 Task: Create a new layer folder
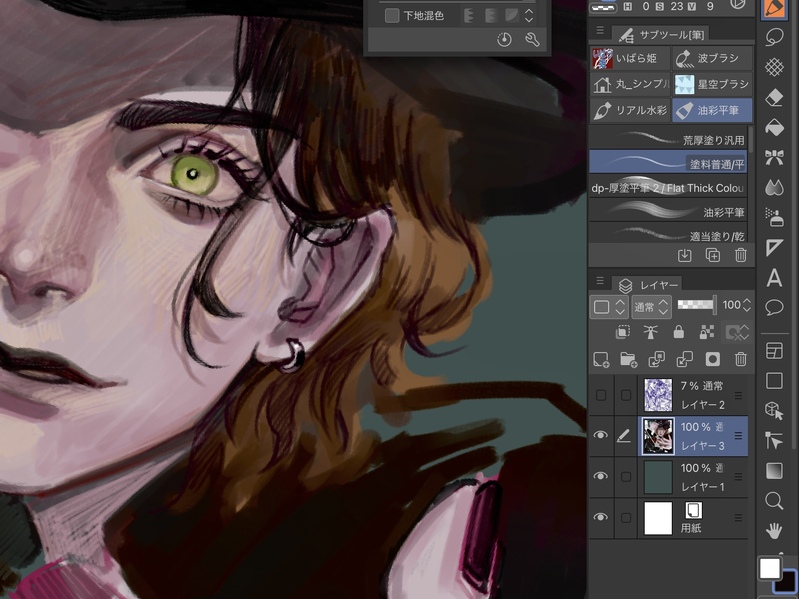tap(629, 360)
